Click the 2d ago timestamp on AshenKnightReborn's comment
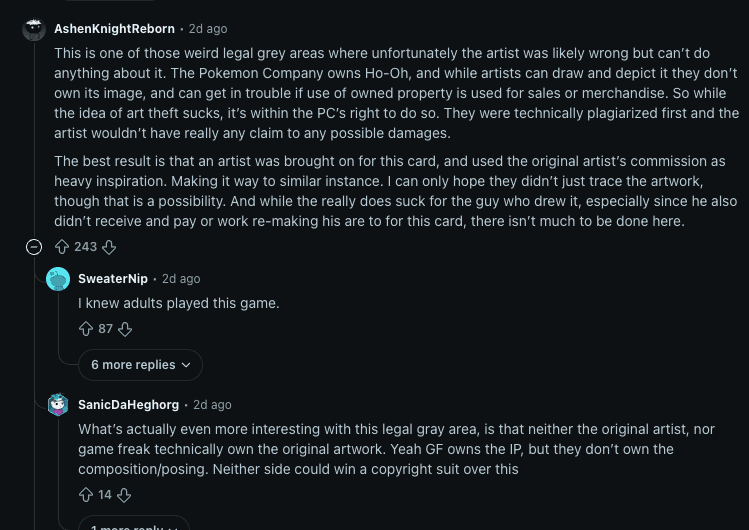Viewport: 749px width, 530px height. coord(207,29)
